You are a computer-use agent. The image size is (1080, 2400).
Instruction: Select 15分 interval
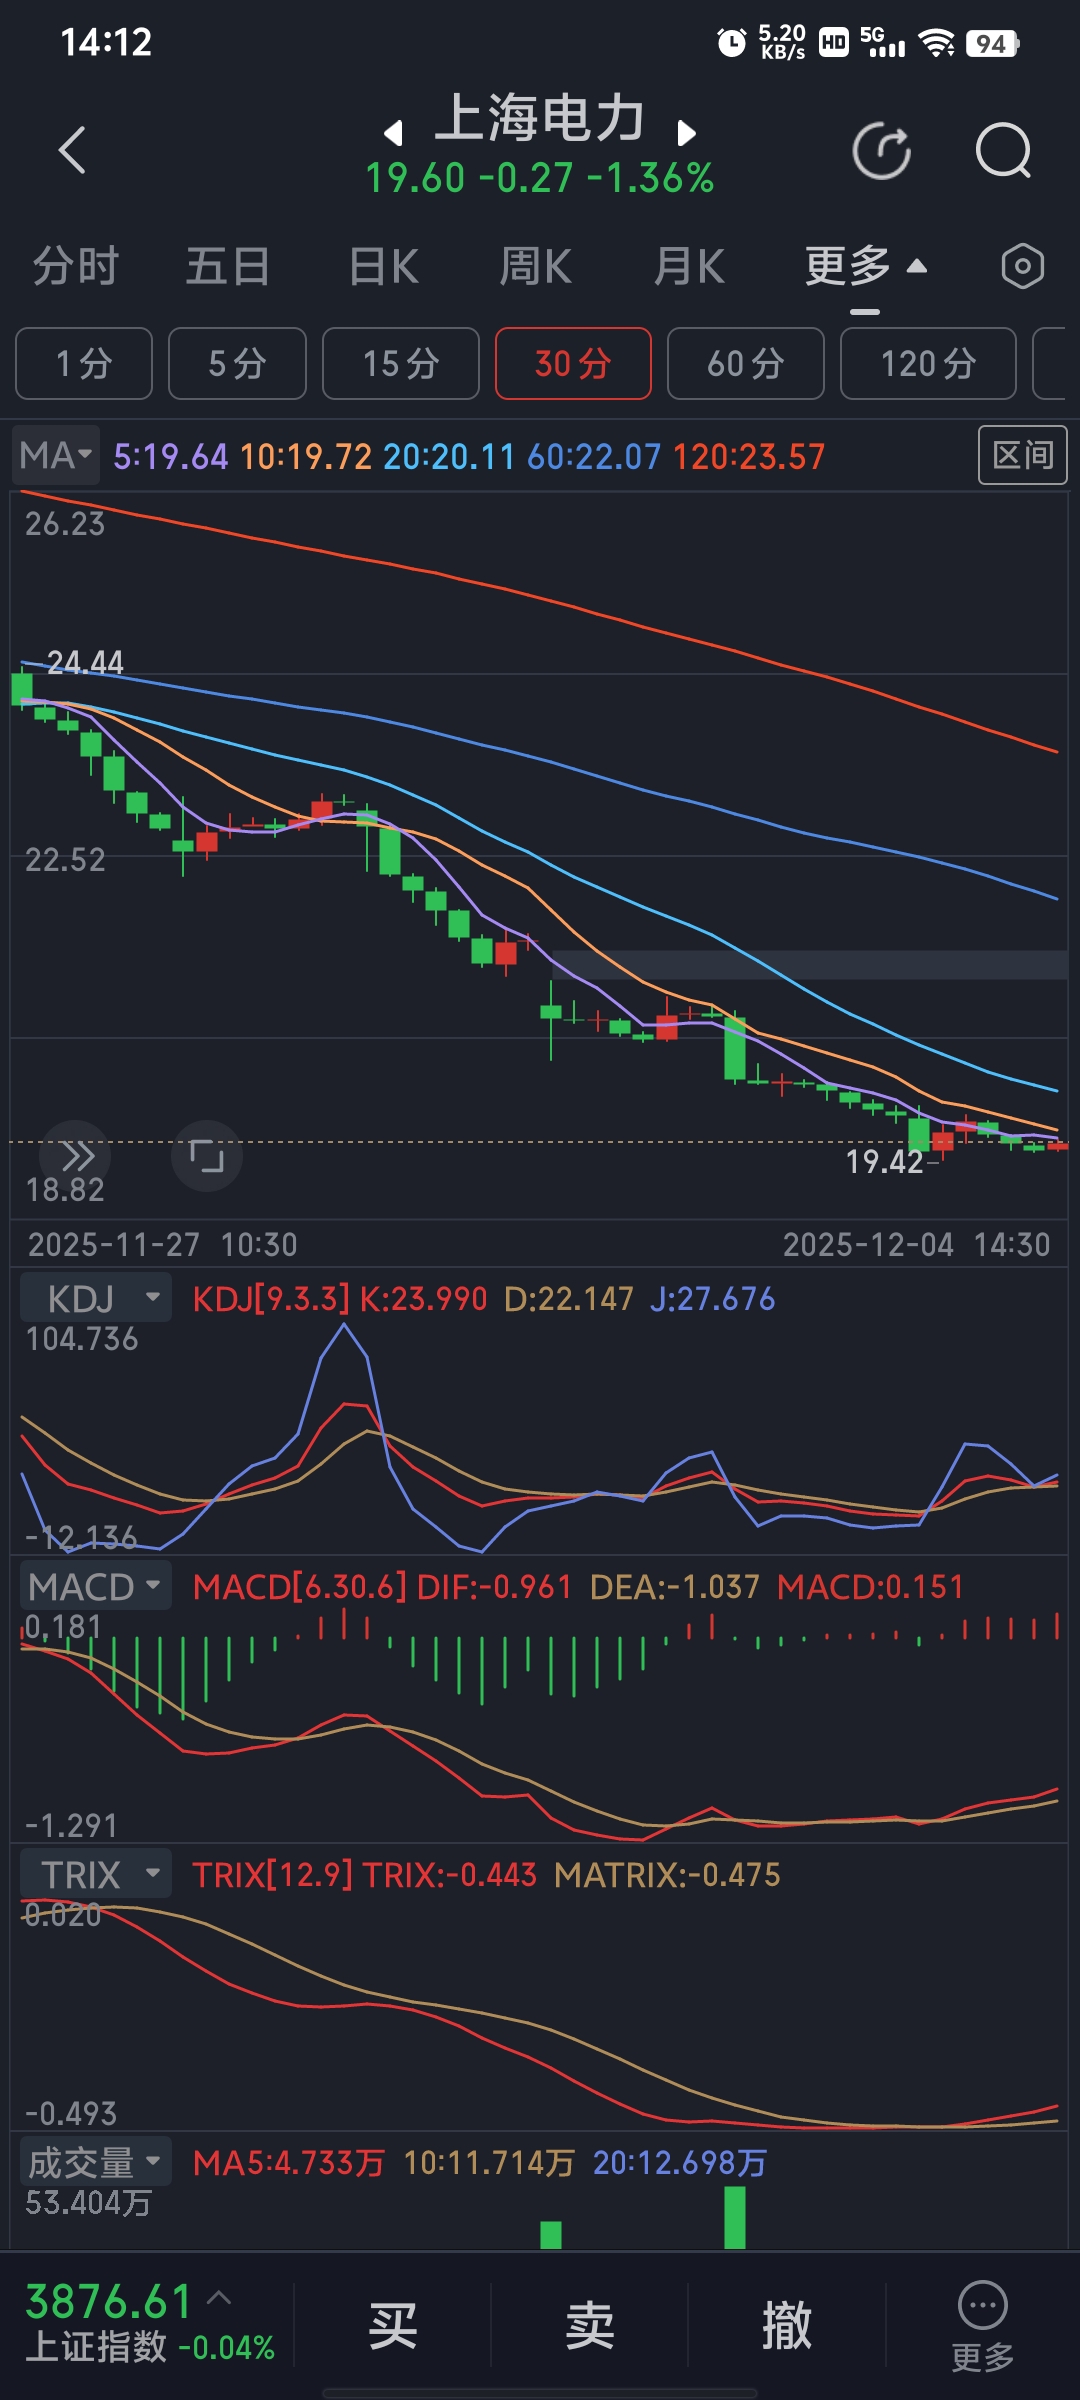pos(401,363)
